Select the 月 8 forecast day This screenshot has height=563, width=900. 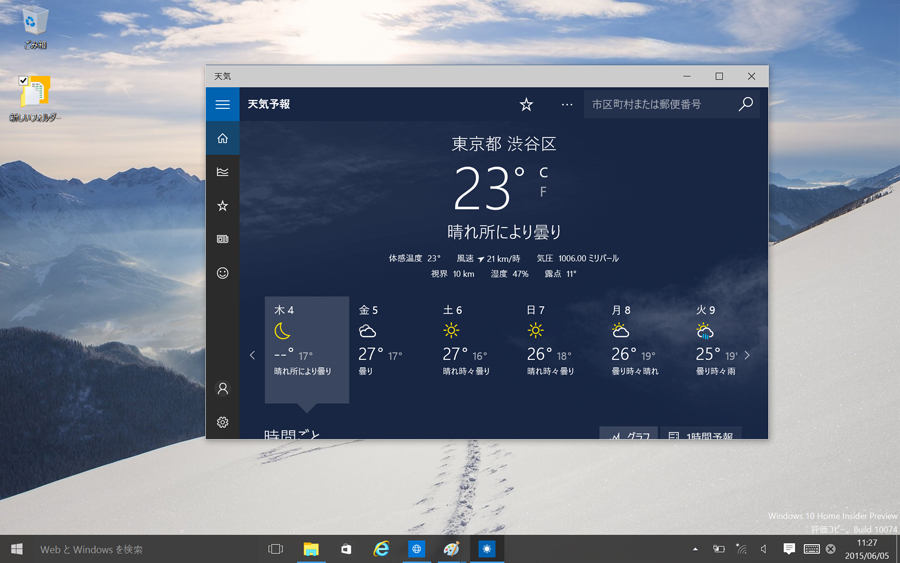644,350
